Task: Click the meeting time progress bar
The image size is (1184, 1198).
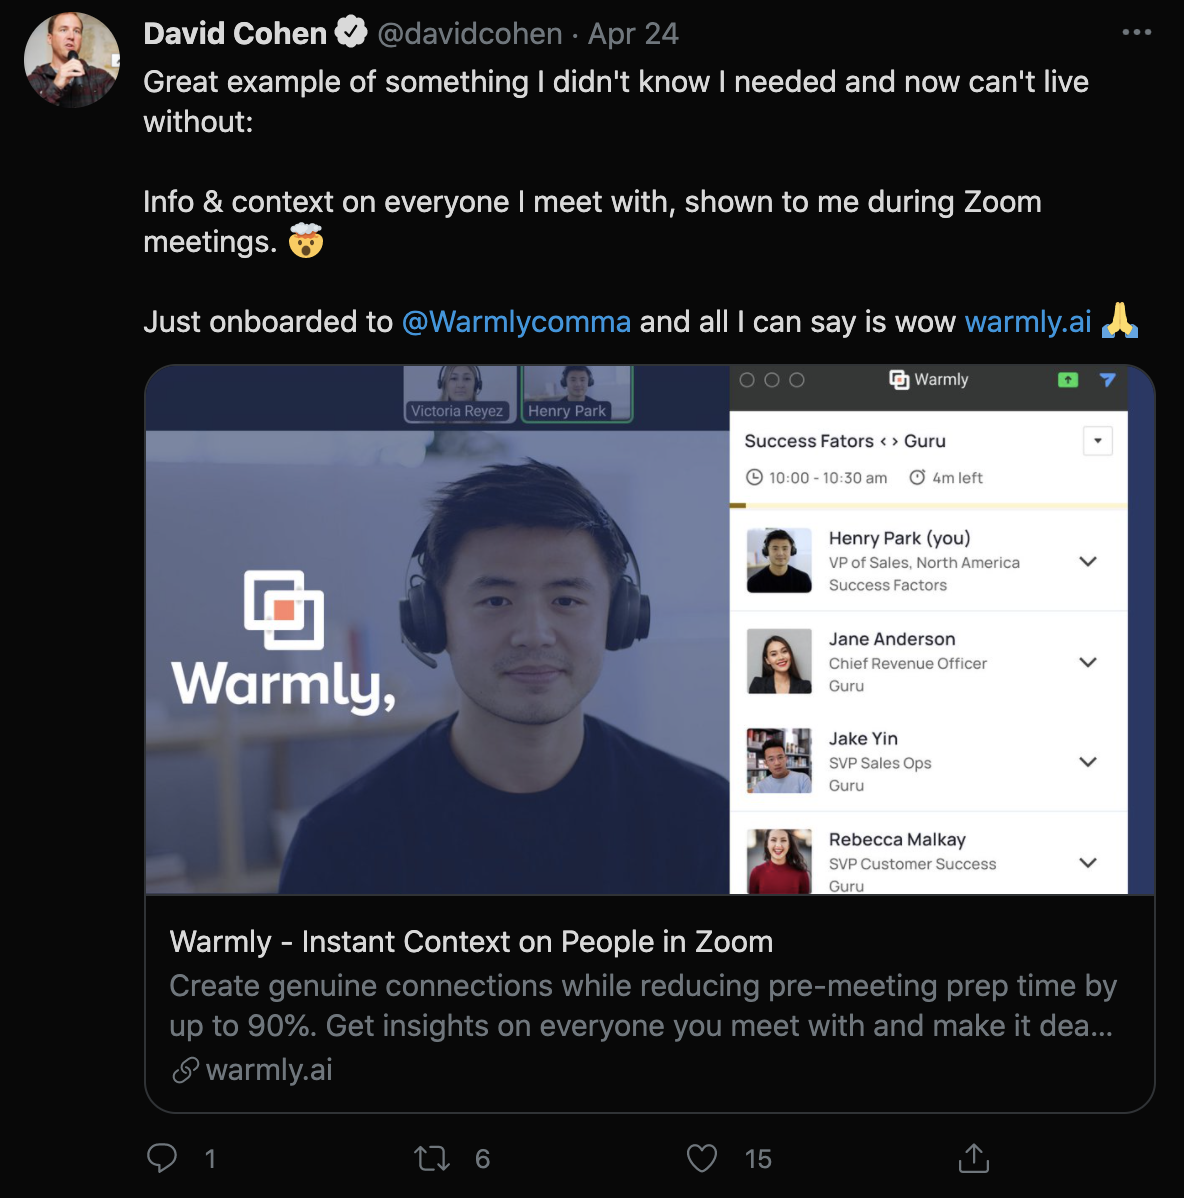Action: point(928,506)
